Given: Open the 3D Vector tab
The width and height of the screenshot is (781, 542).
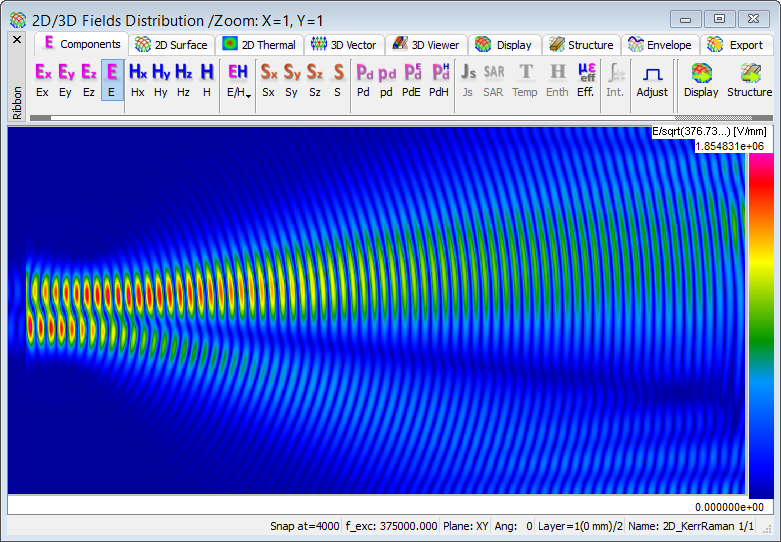Looking at the screenshot, I should click(343, 45).
